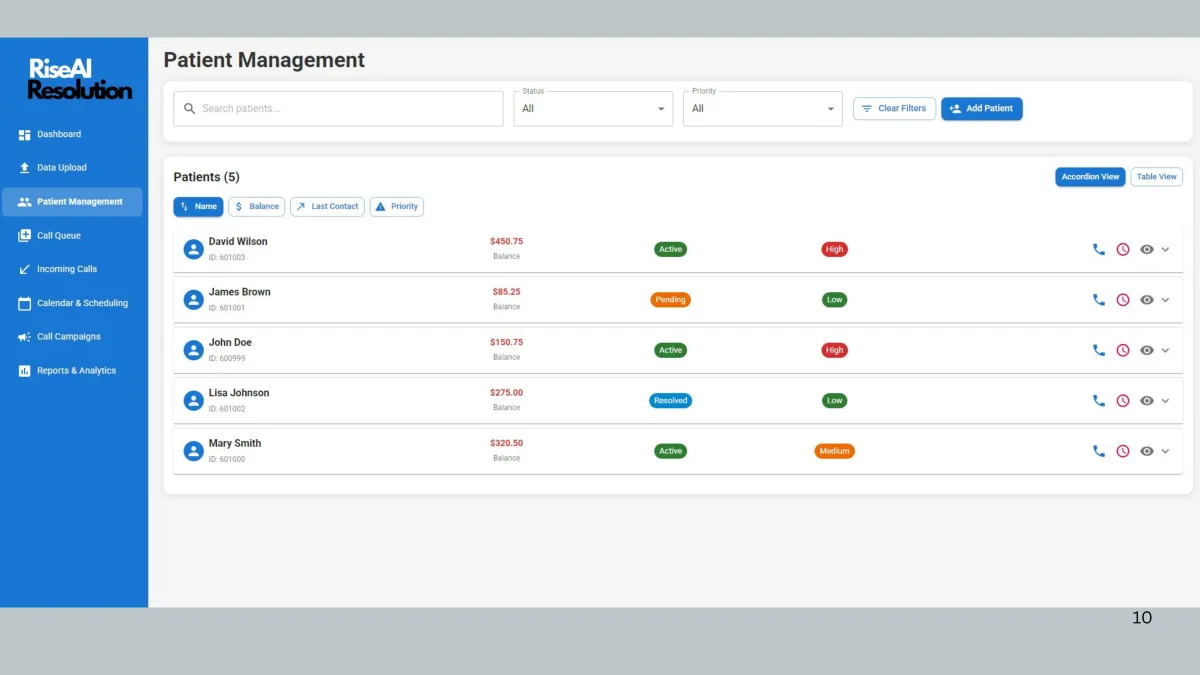Click John Doe's Active status badge

pos(670,350)
